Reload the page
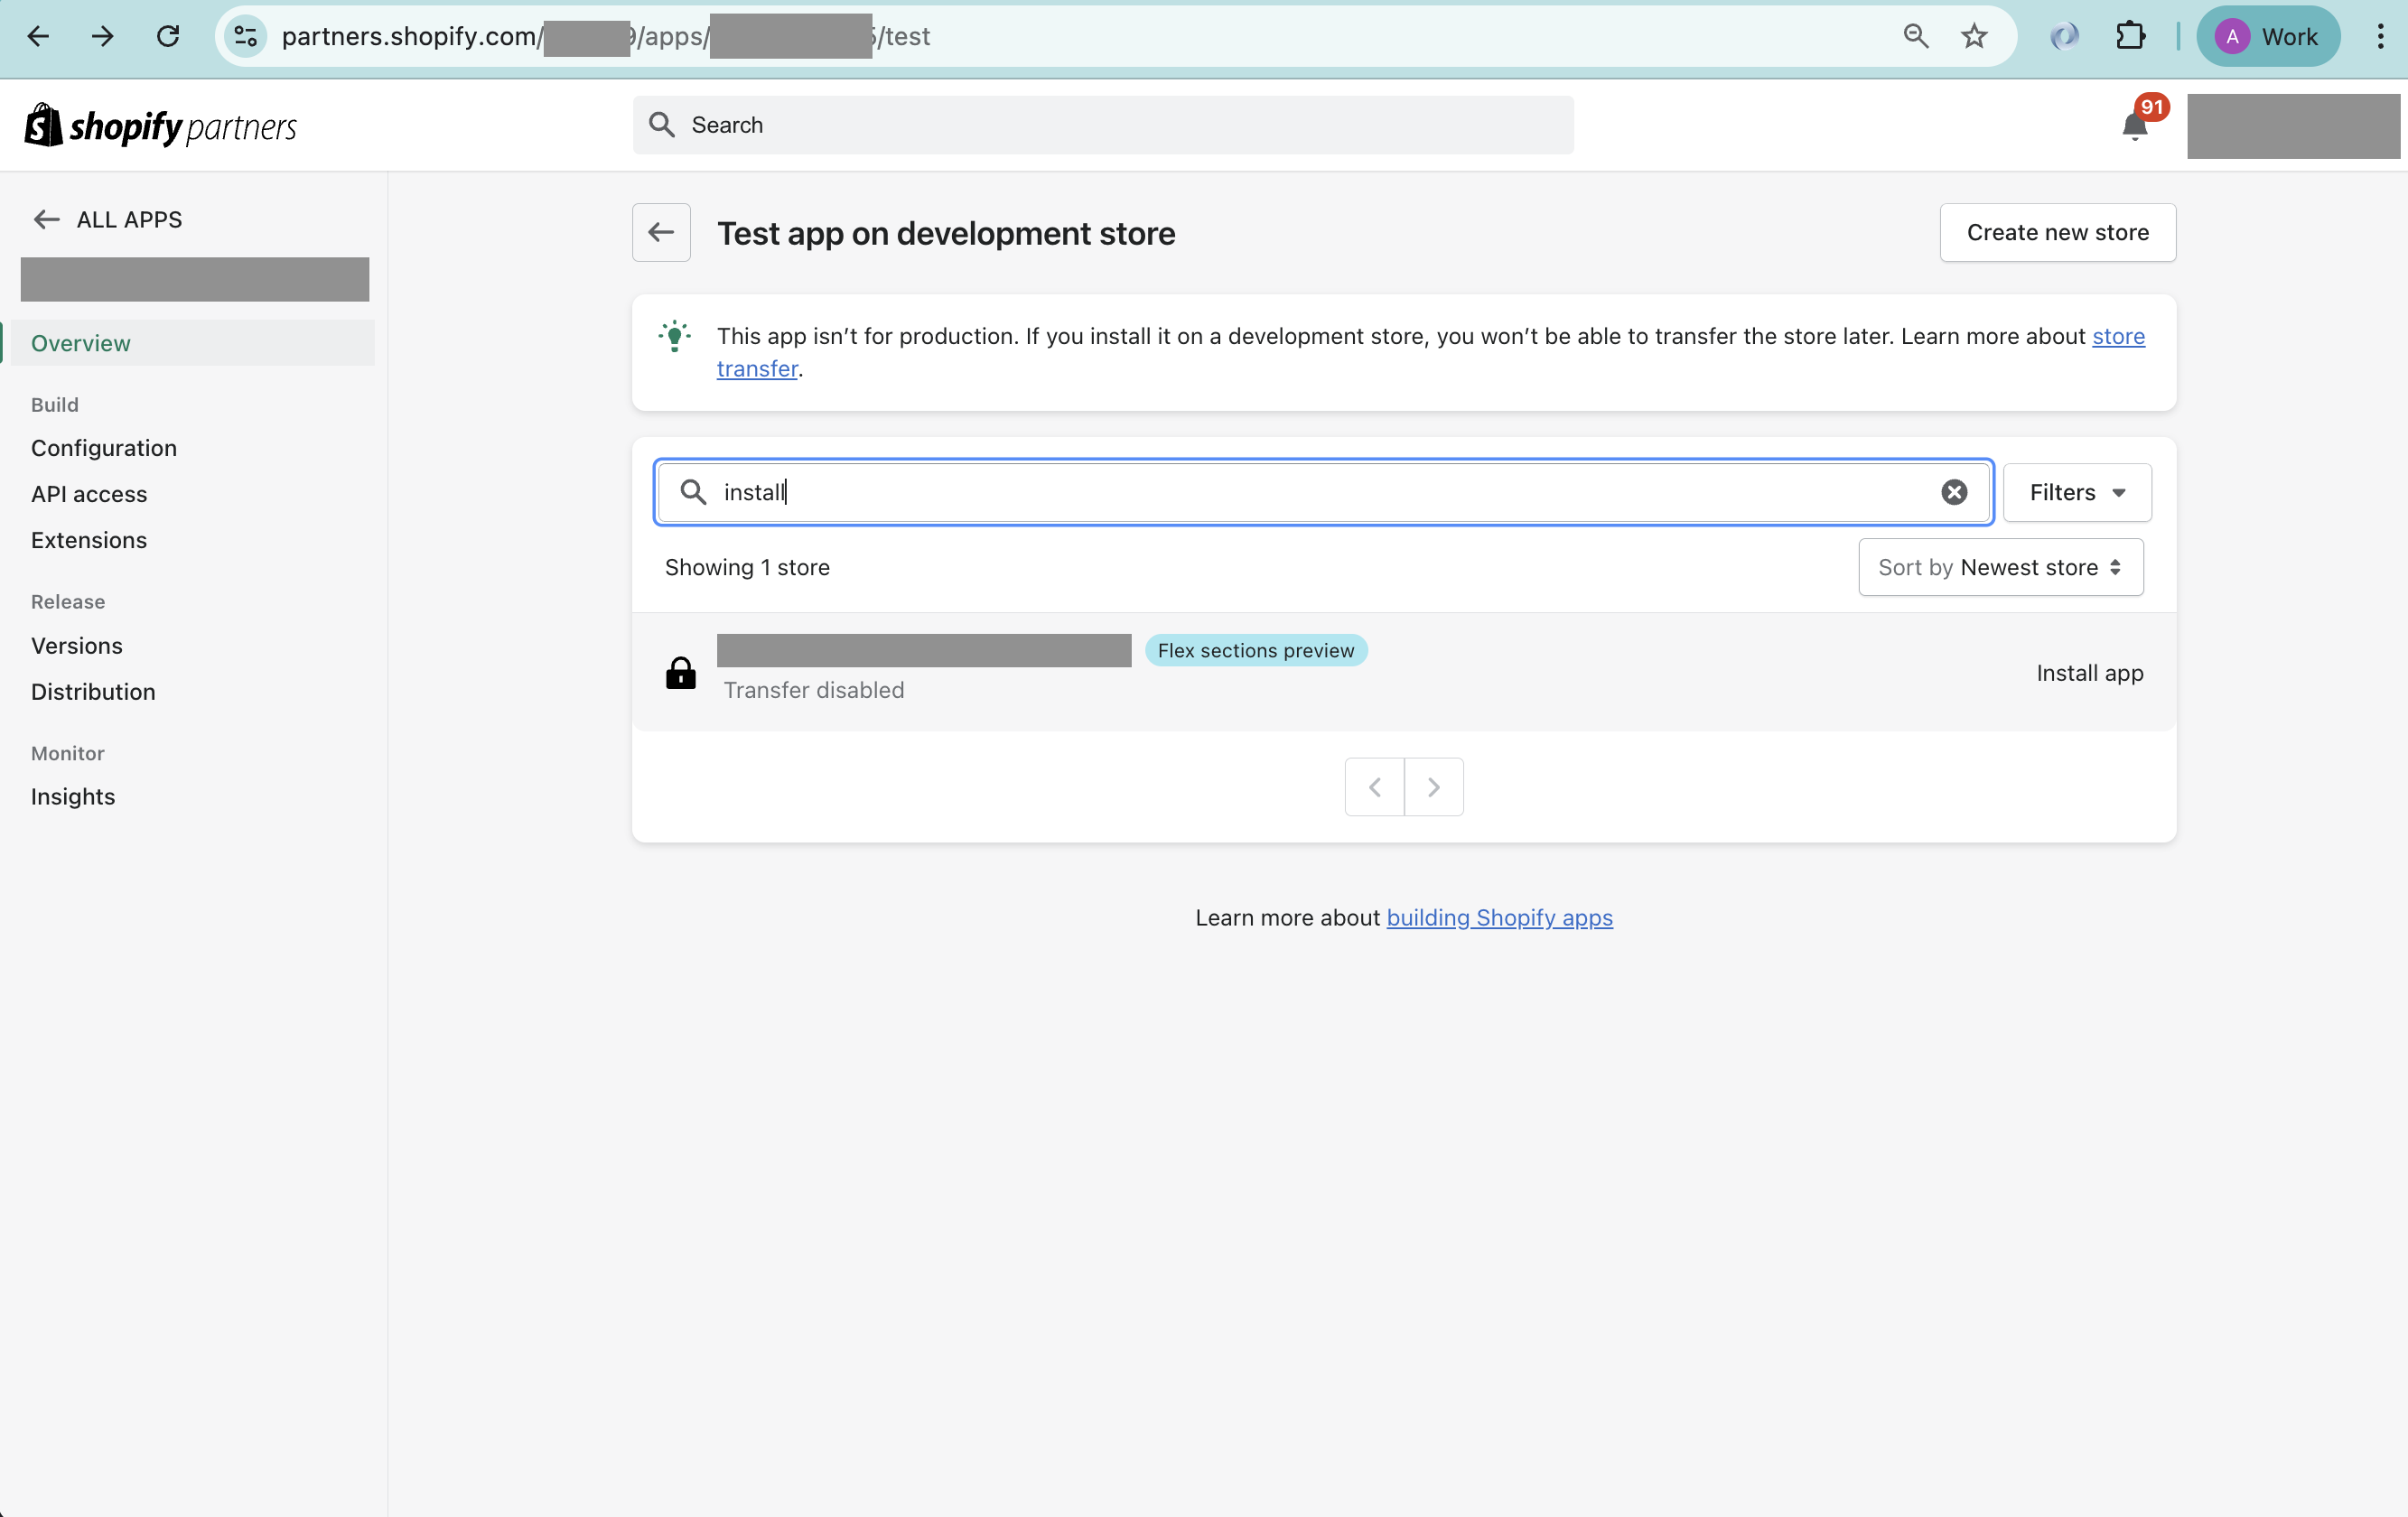 [168, 37]
